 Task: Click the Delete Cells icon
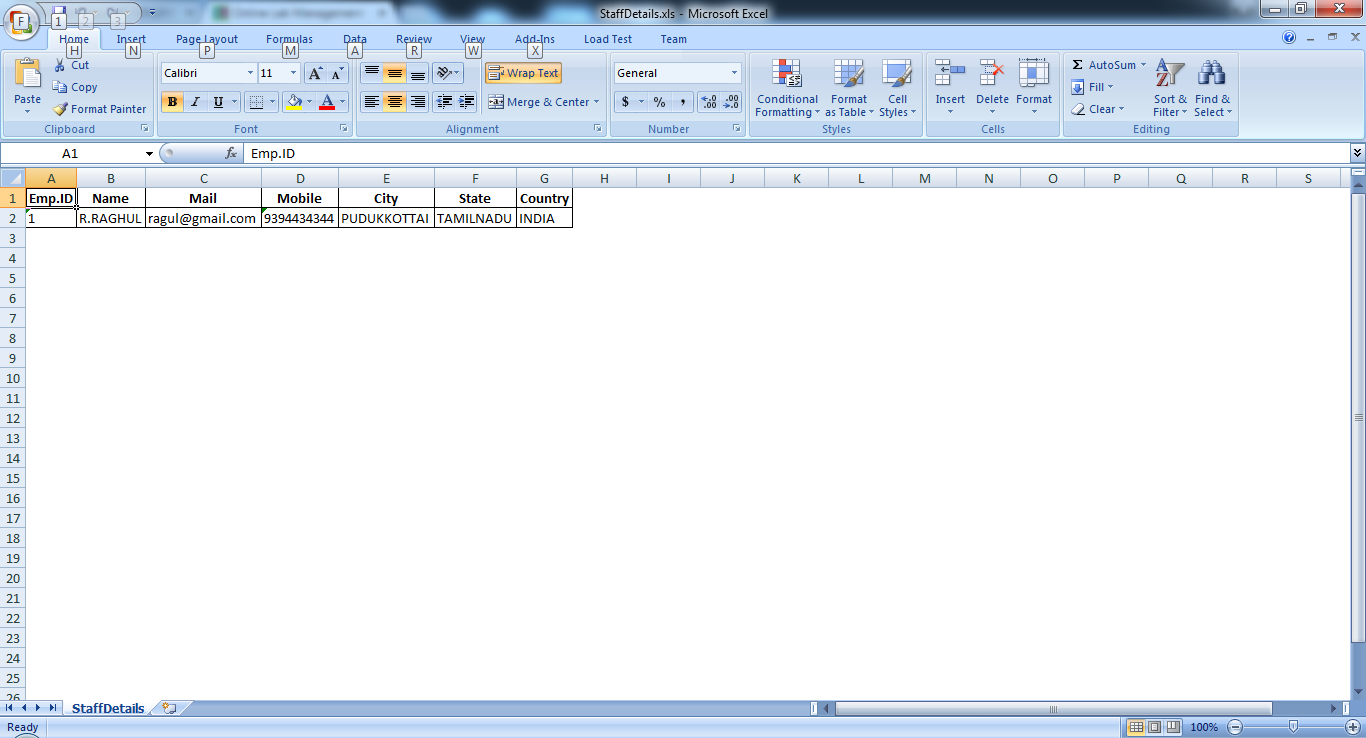coord(992,75)
